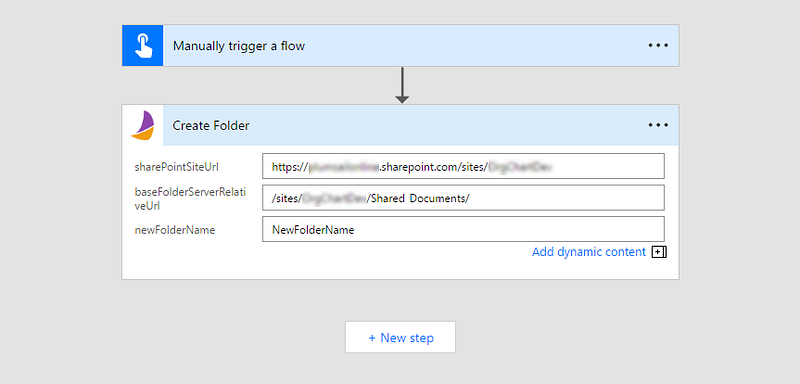Click the newFolderName field label
This screenshot has height=384, width=800.
(175, 230)
